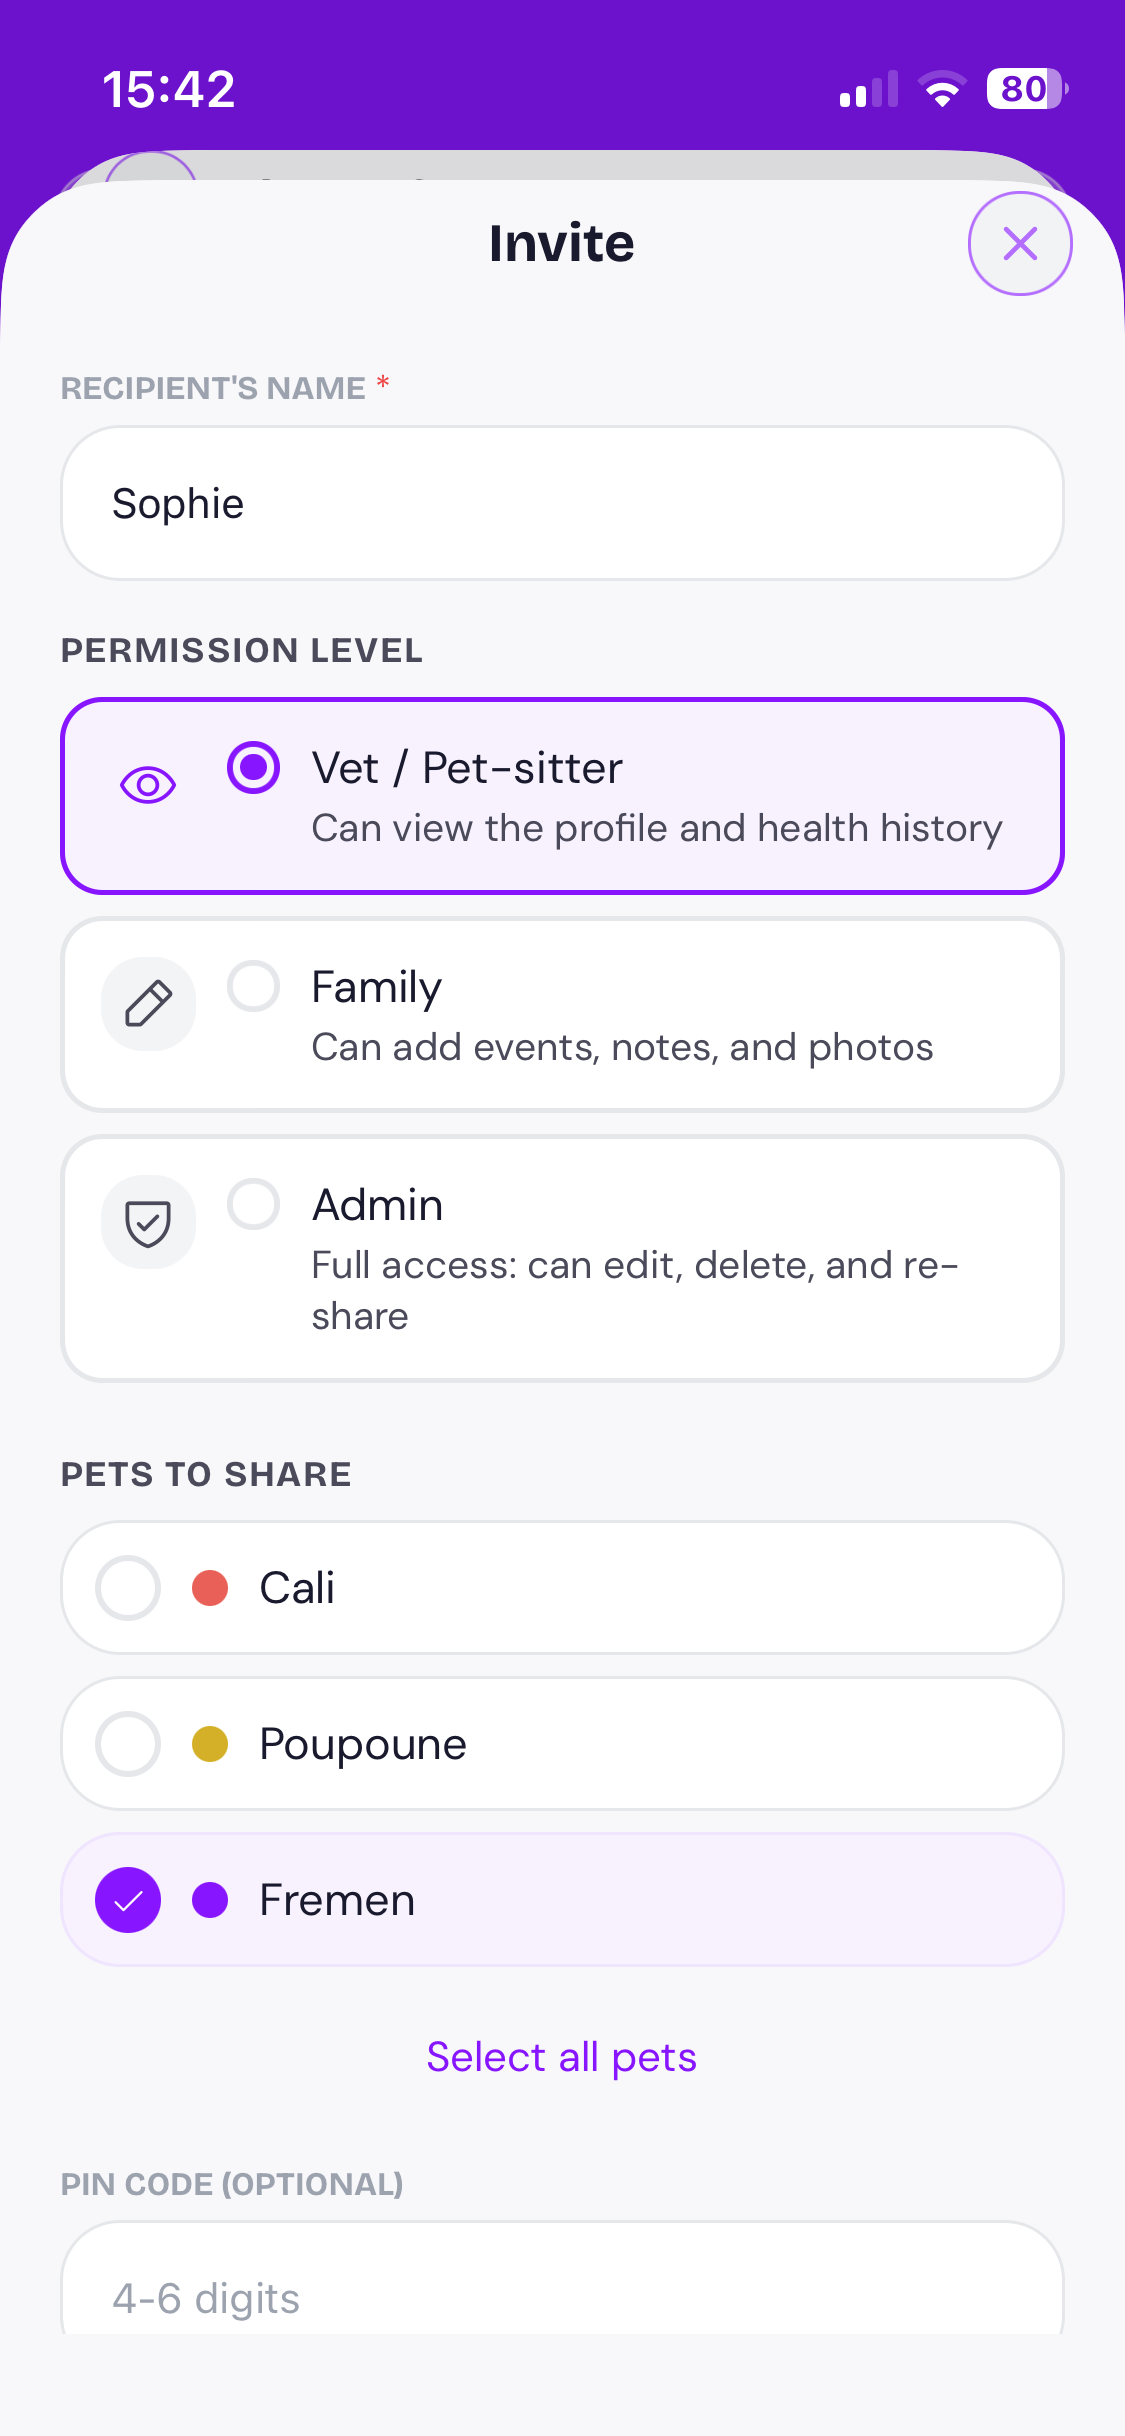Viewport: 1125px width, 2436px height.
Task: Click the eye icon for Vet / Pet-sitter
Action: [148, 785]
